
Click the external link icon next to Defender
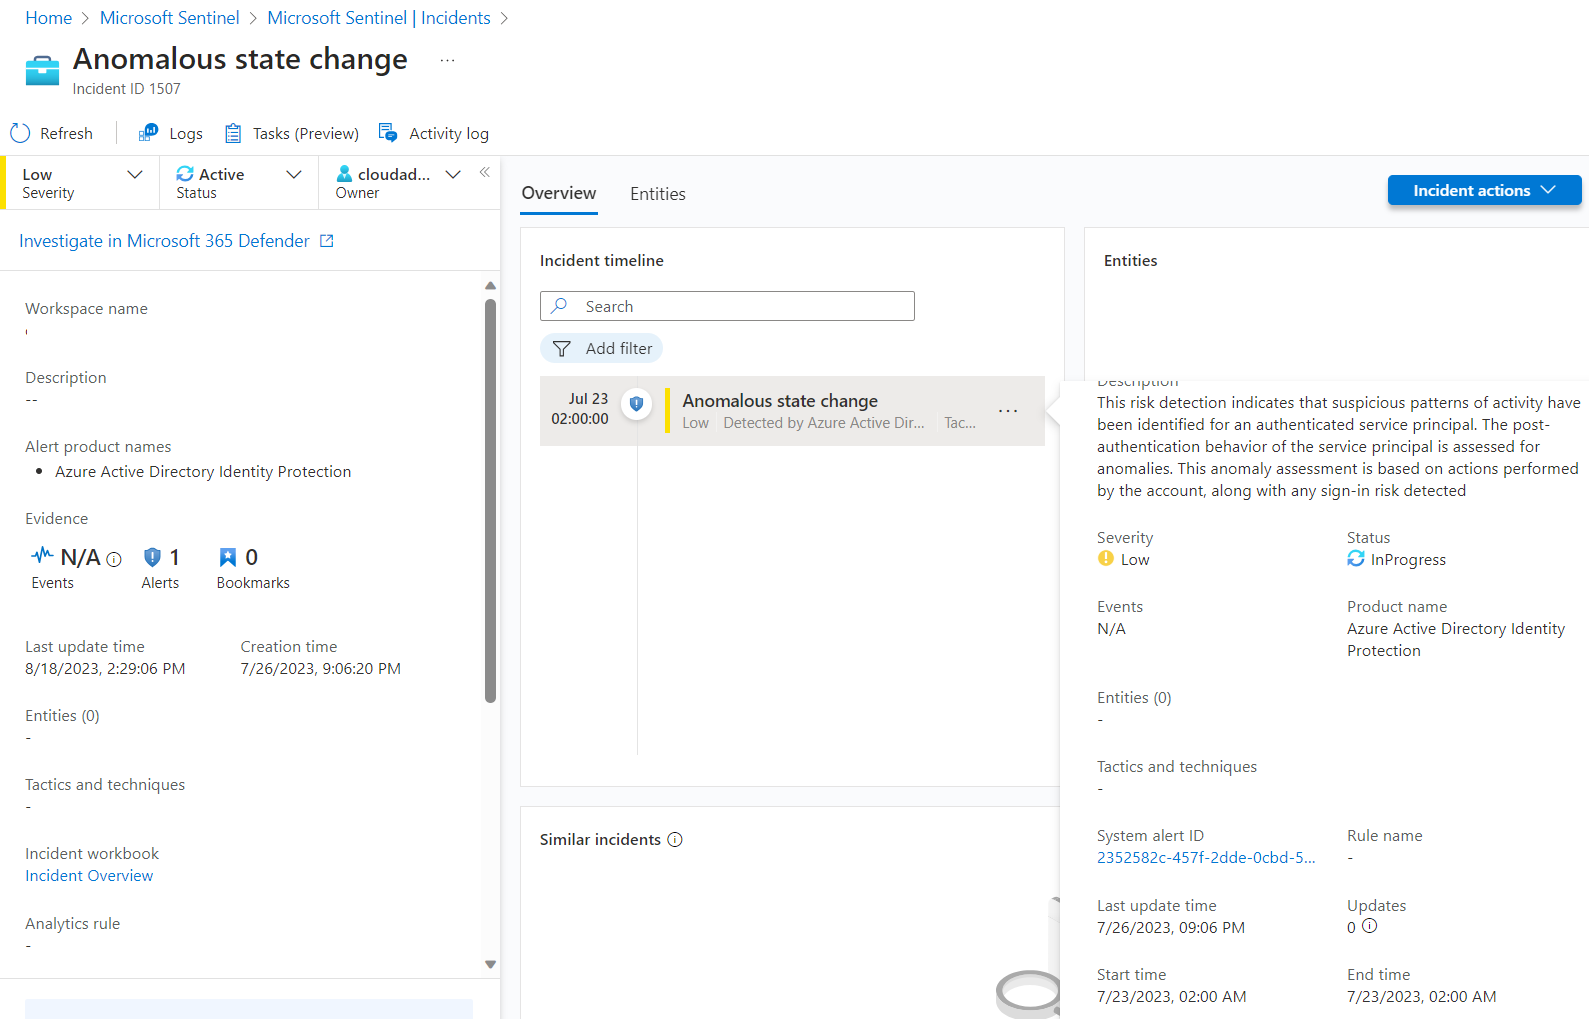pos(326,241)
